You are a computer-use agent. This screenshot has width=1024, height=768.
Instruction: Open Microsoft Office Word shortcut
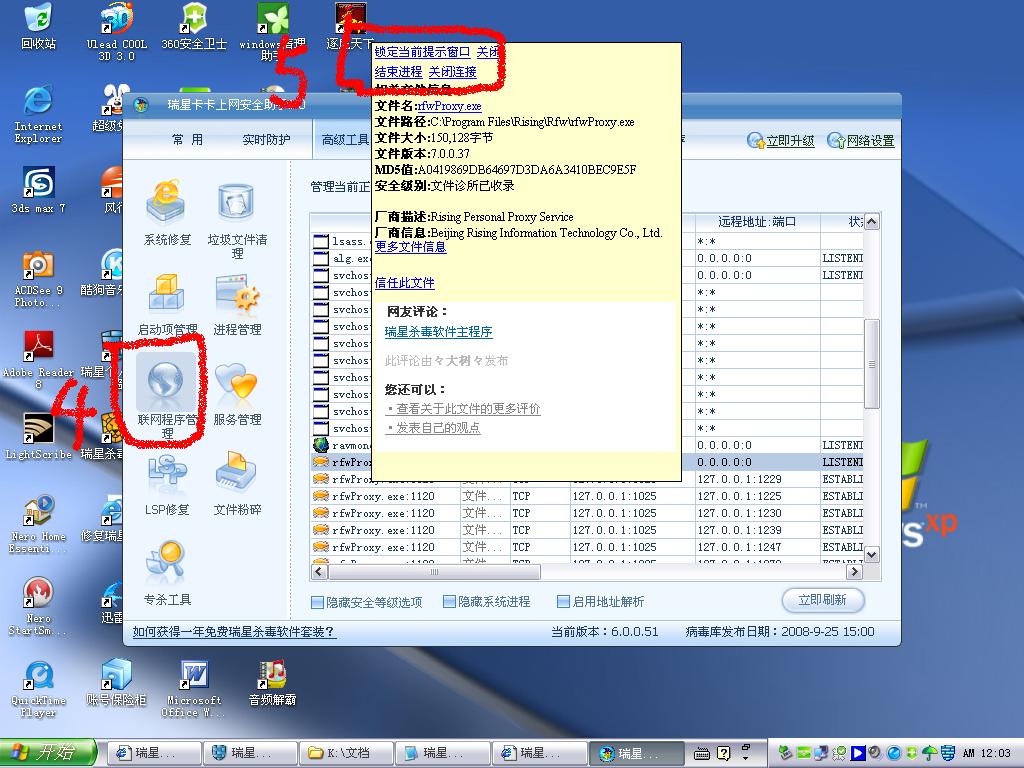[194, 689]
